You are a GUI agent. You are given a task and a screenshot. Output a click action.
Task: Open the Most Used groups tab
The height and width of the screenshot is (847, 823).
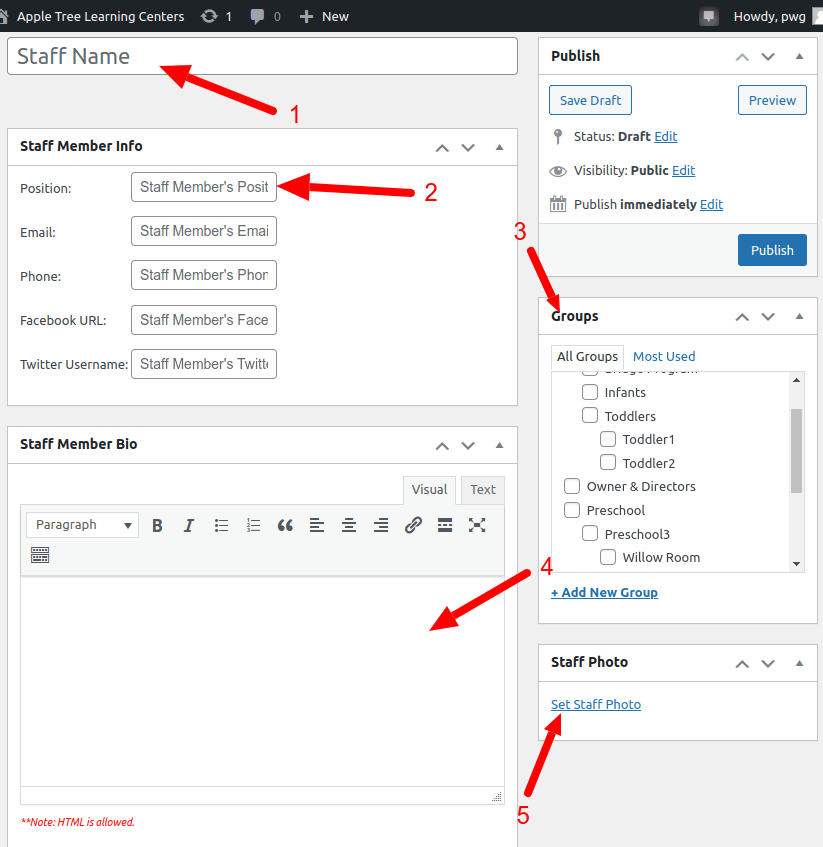click(664, 357)
